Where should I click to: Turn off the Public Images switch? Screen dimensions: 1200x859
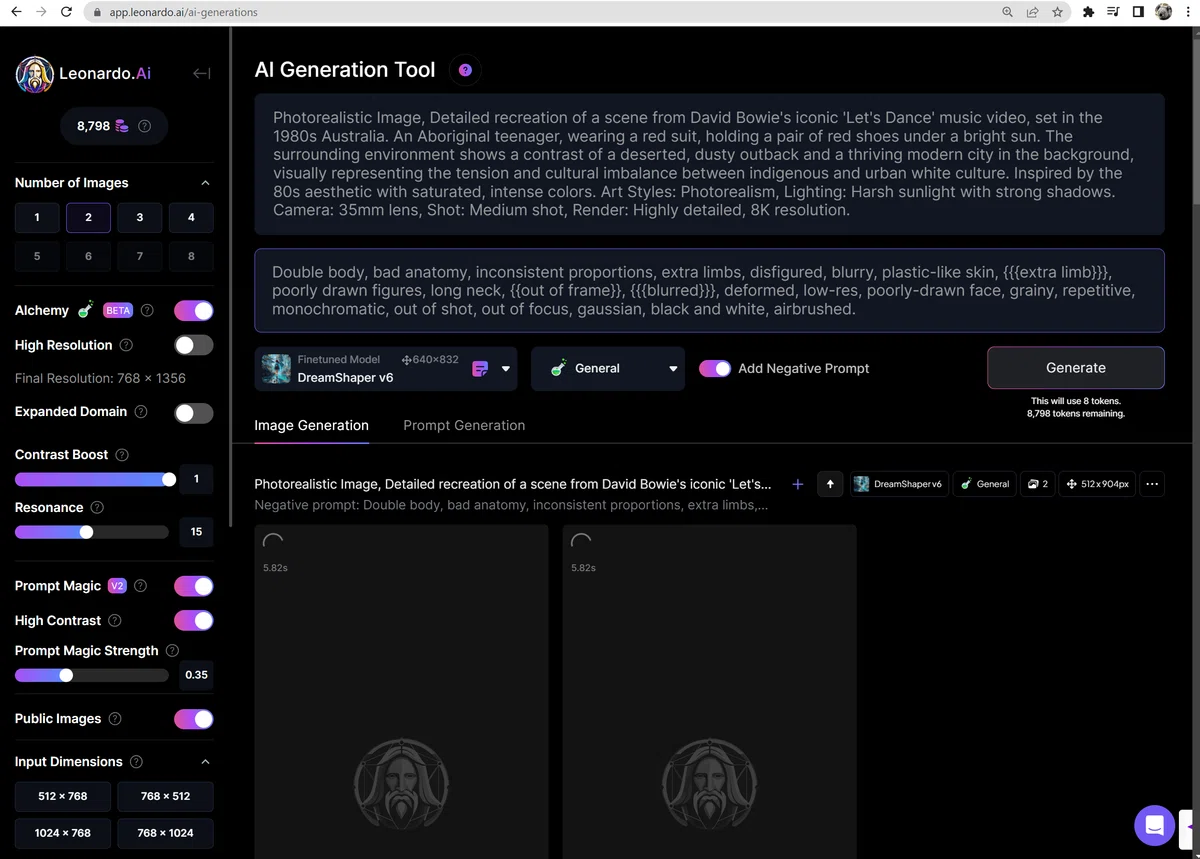point(194,719)
